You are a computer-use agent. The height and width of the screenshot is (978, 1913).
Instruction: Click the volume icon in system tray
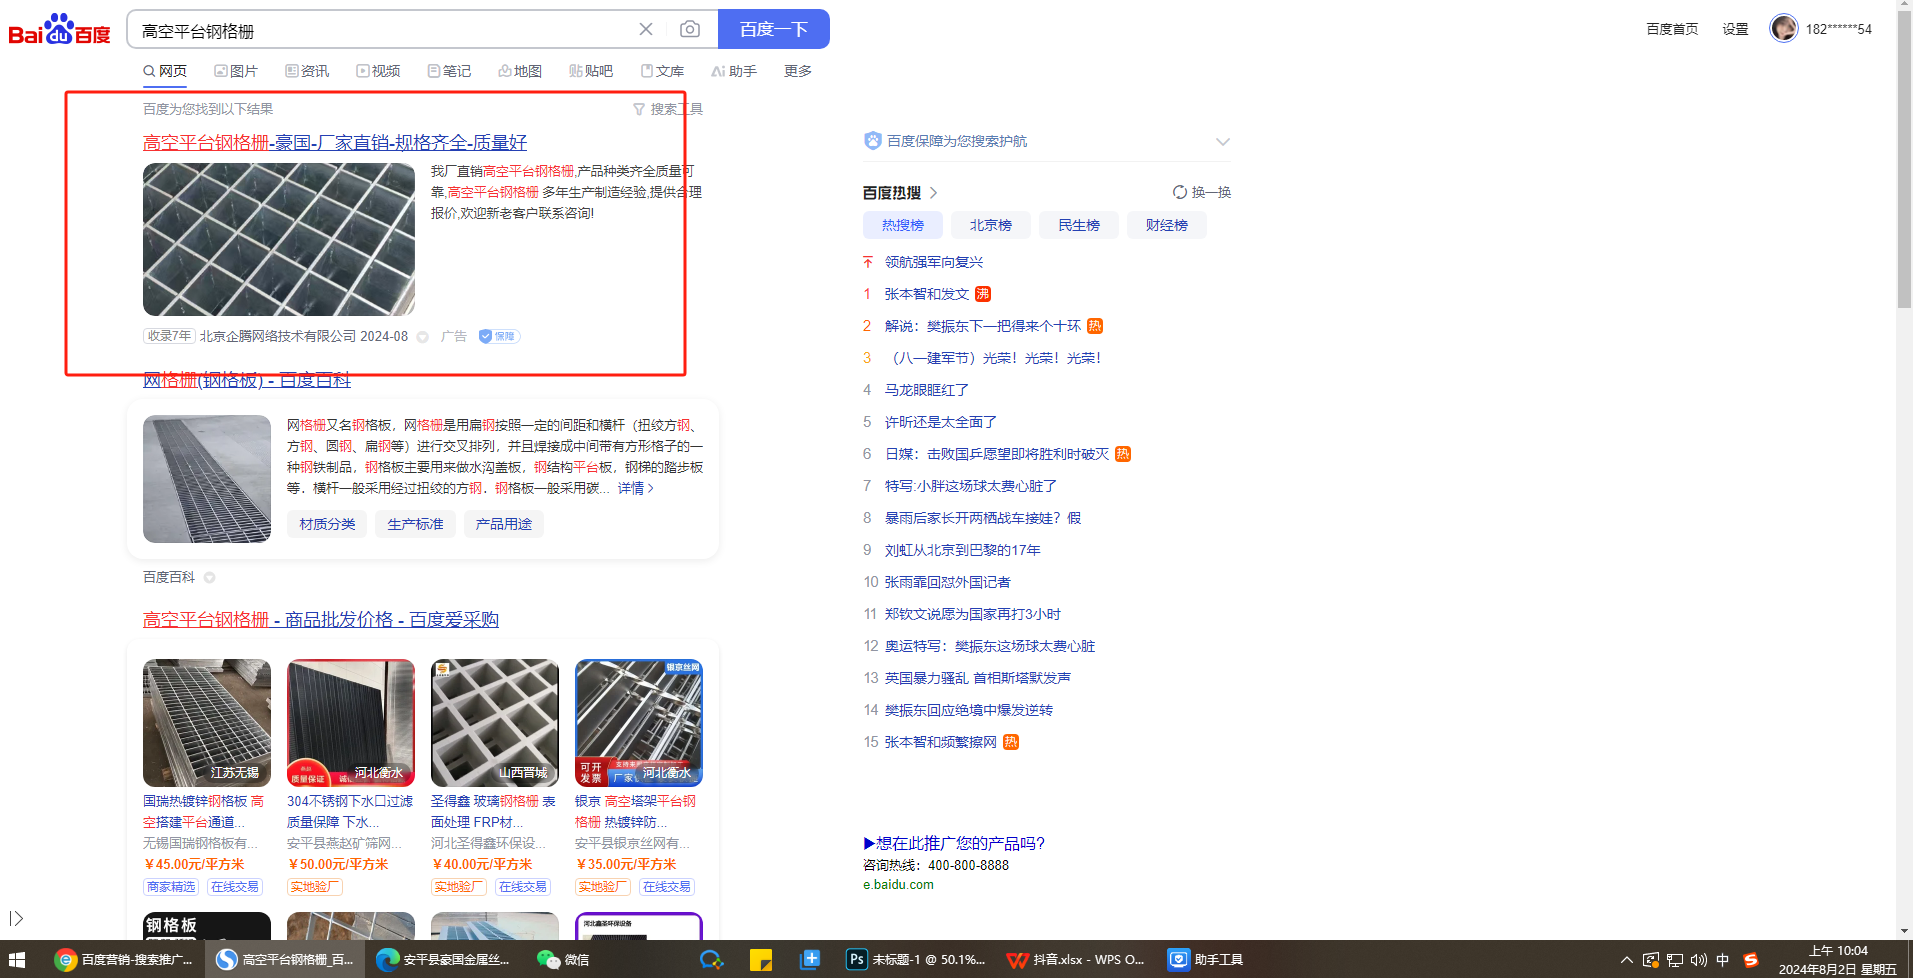point(1699,960)
